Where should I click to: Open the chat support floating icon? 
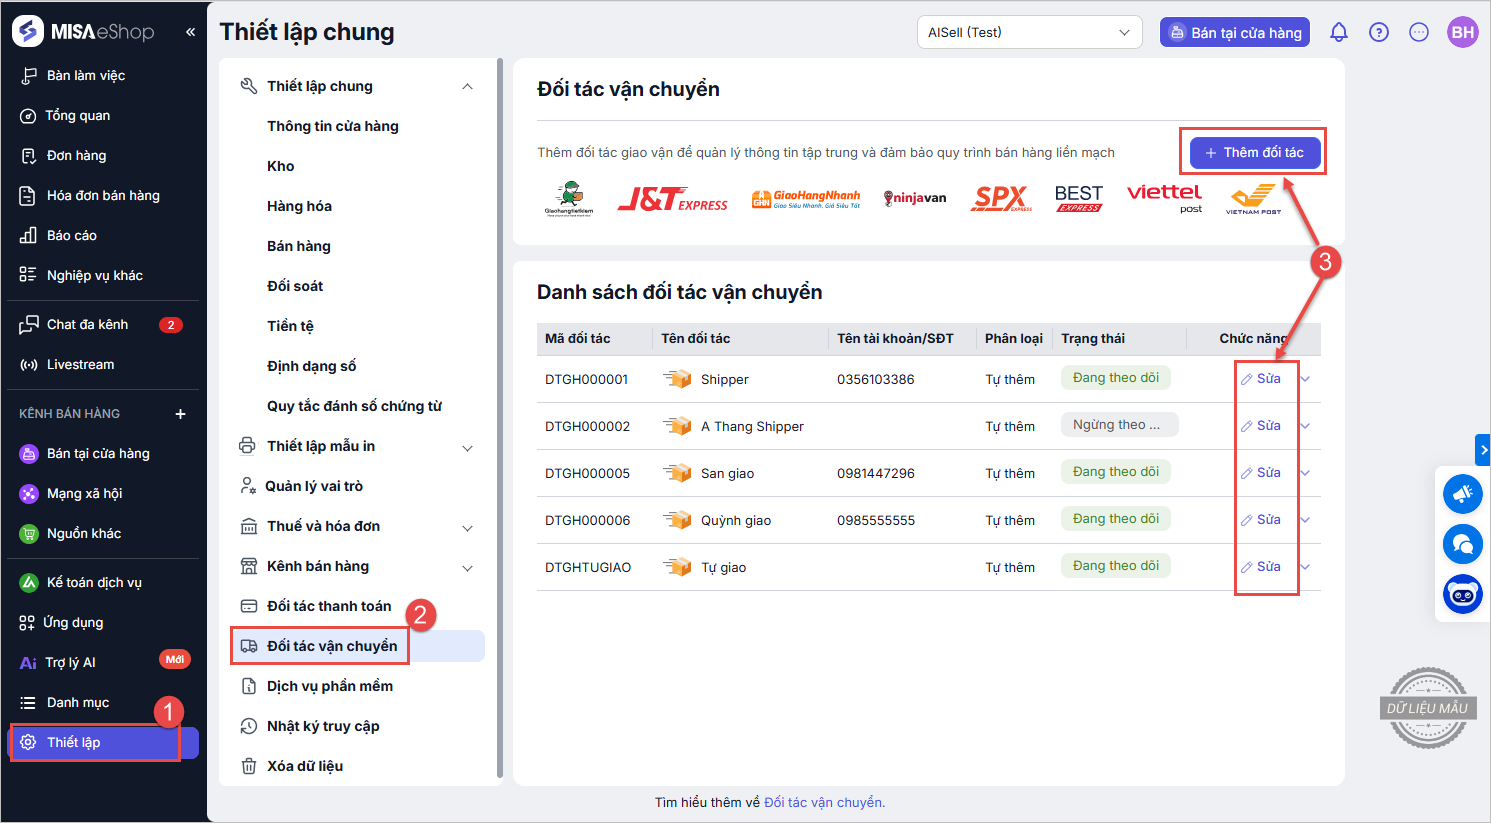tap(1462, 544)
